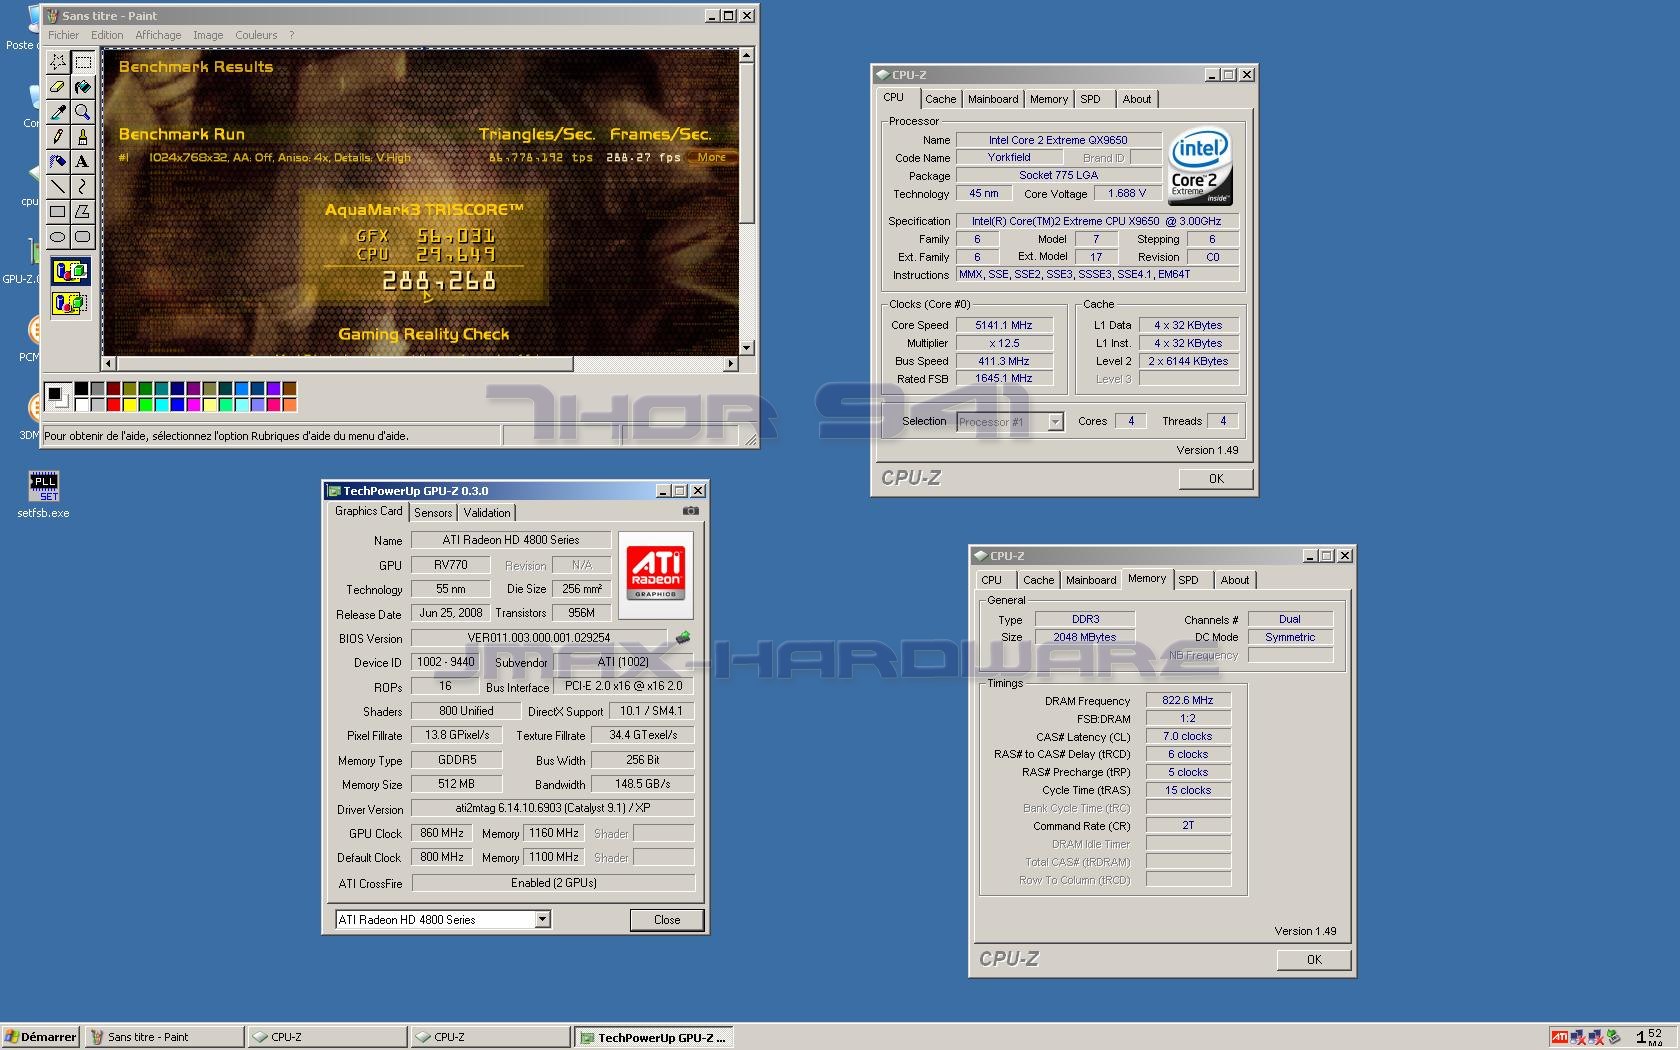Choose the Brush tool in Paint
1680x1050 pixels.
coord(83,136)
